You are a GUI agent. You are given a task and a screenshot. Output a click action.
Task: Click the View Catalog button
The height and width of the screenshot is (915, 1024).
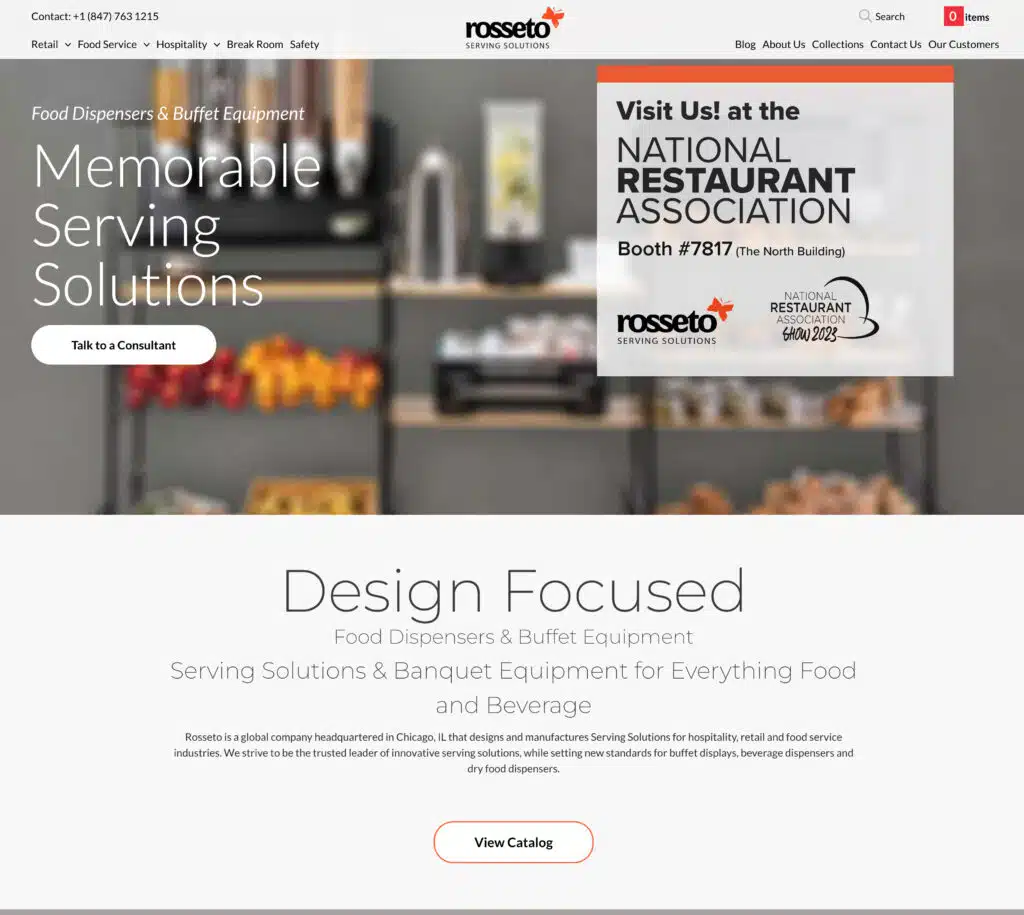[x=513, y=842]
